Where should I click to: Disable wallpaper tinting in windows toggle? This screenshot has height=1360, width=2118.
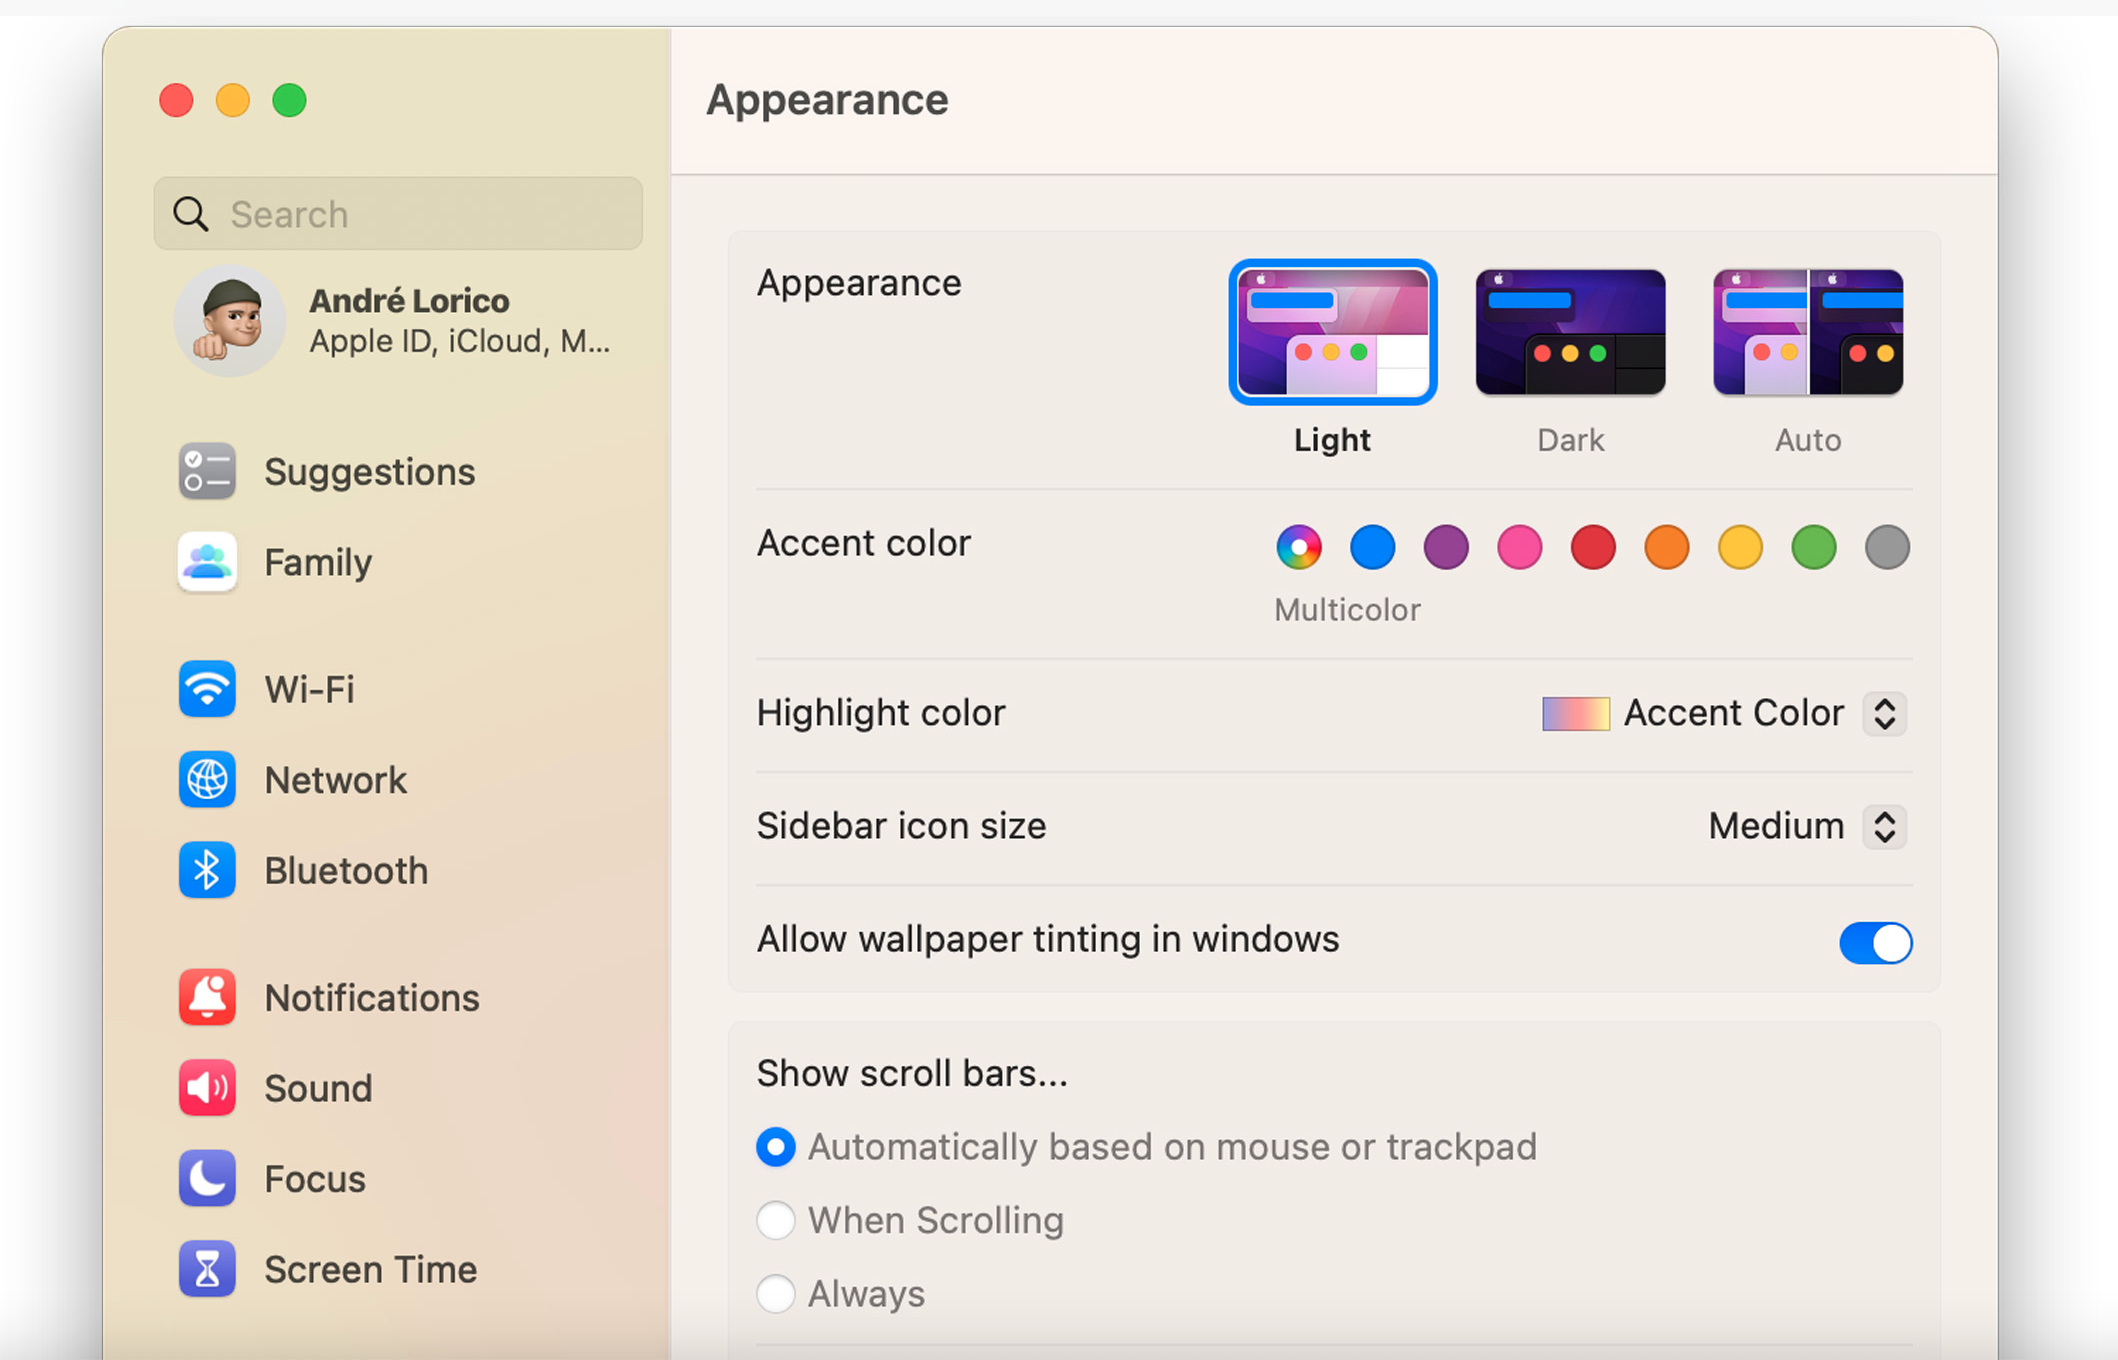[x=1875, y=942]
